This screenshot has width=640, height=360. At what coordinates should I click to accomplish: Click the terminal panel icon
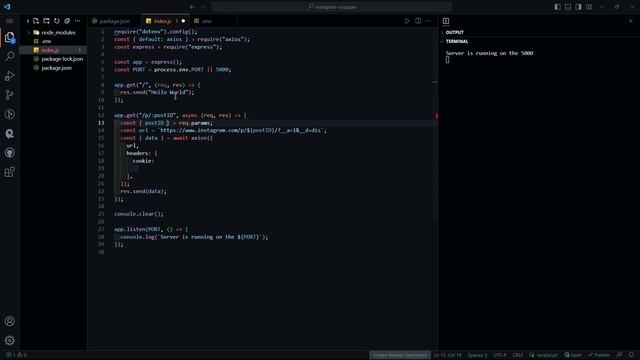coord(446,21)
